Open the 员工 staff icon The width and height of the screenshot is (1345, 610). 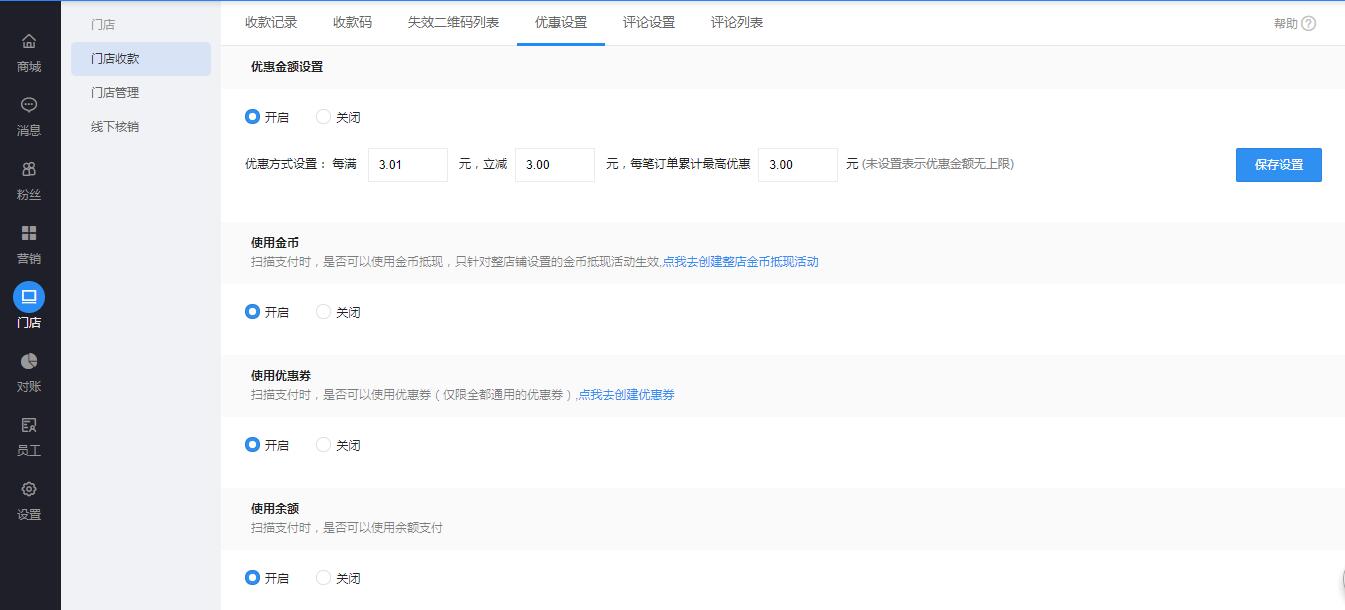[x=29, y=425]
